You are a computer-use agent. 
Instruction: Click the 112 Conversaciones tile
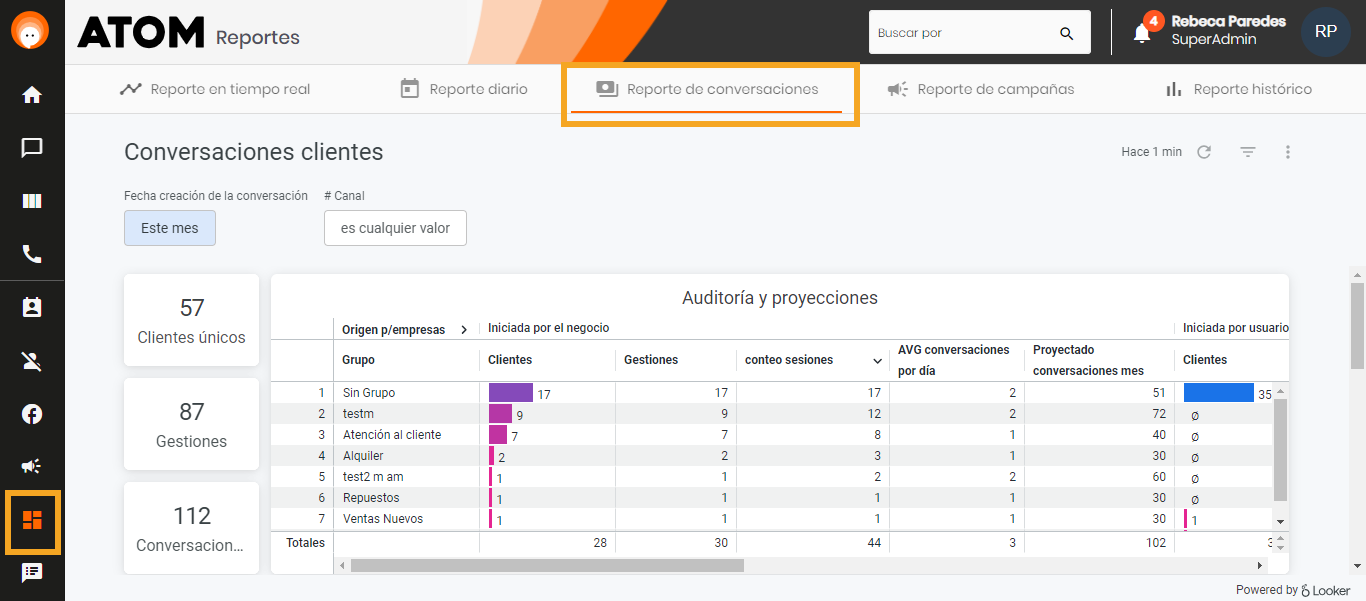191,528
